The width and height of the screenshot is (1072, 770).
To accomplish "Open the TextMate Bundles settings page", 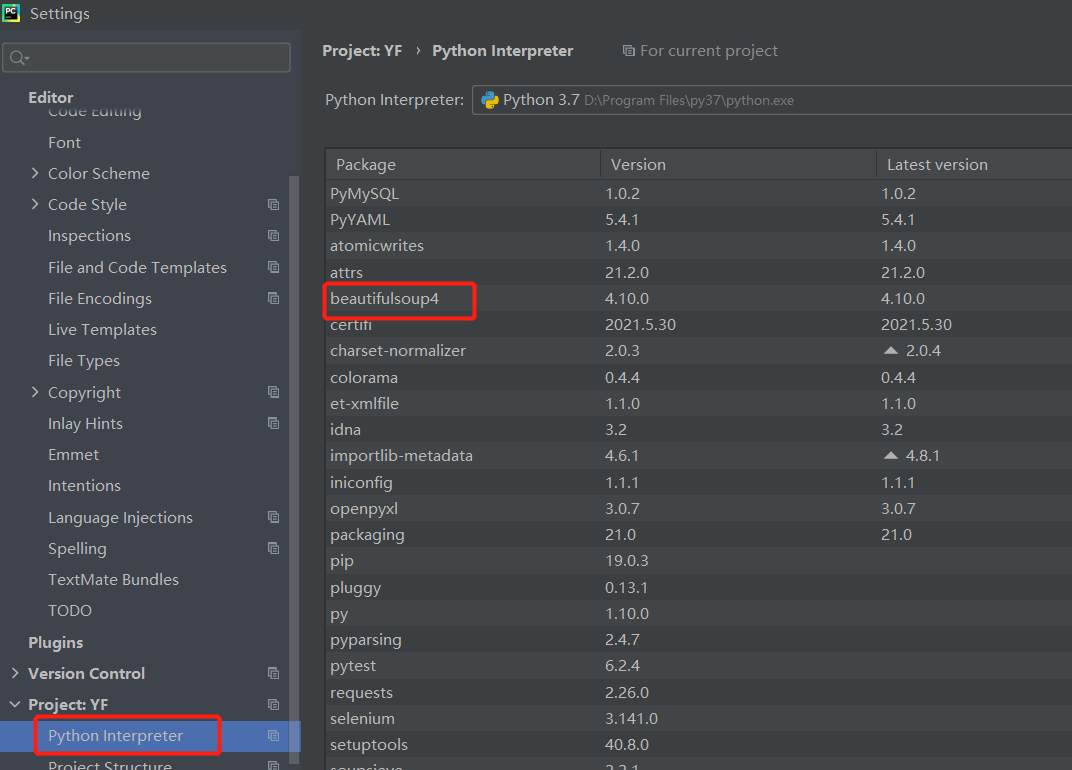I will 113,579.
